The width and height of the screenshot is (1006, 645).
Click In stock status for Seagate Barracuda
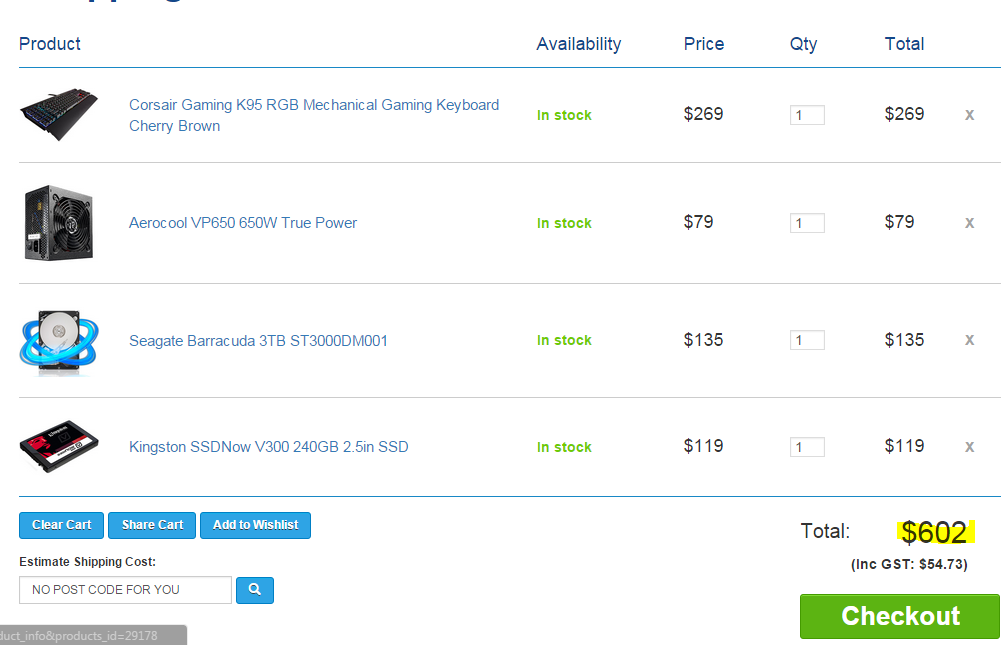click(564, 340)
